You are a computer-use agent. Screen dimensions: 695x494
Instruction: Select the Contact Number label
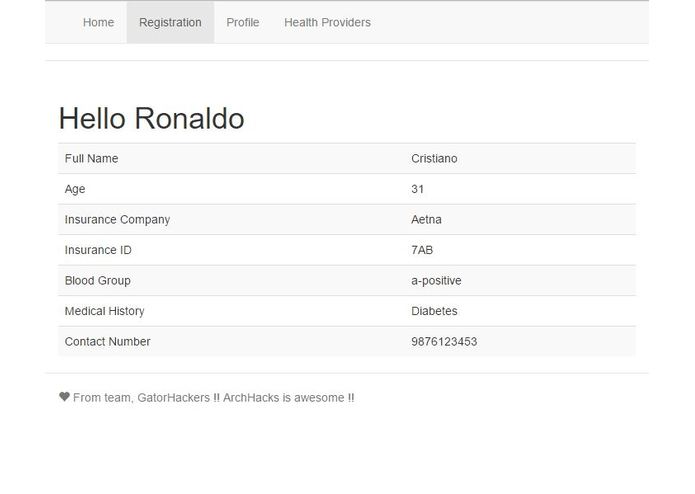[x=107, y=342]
